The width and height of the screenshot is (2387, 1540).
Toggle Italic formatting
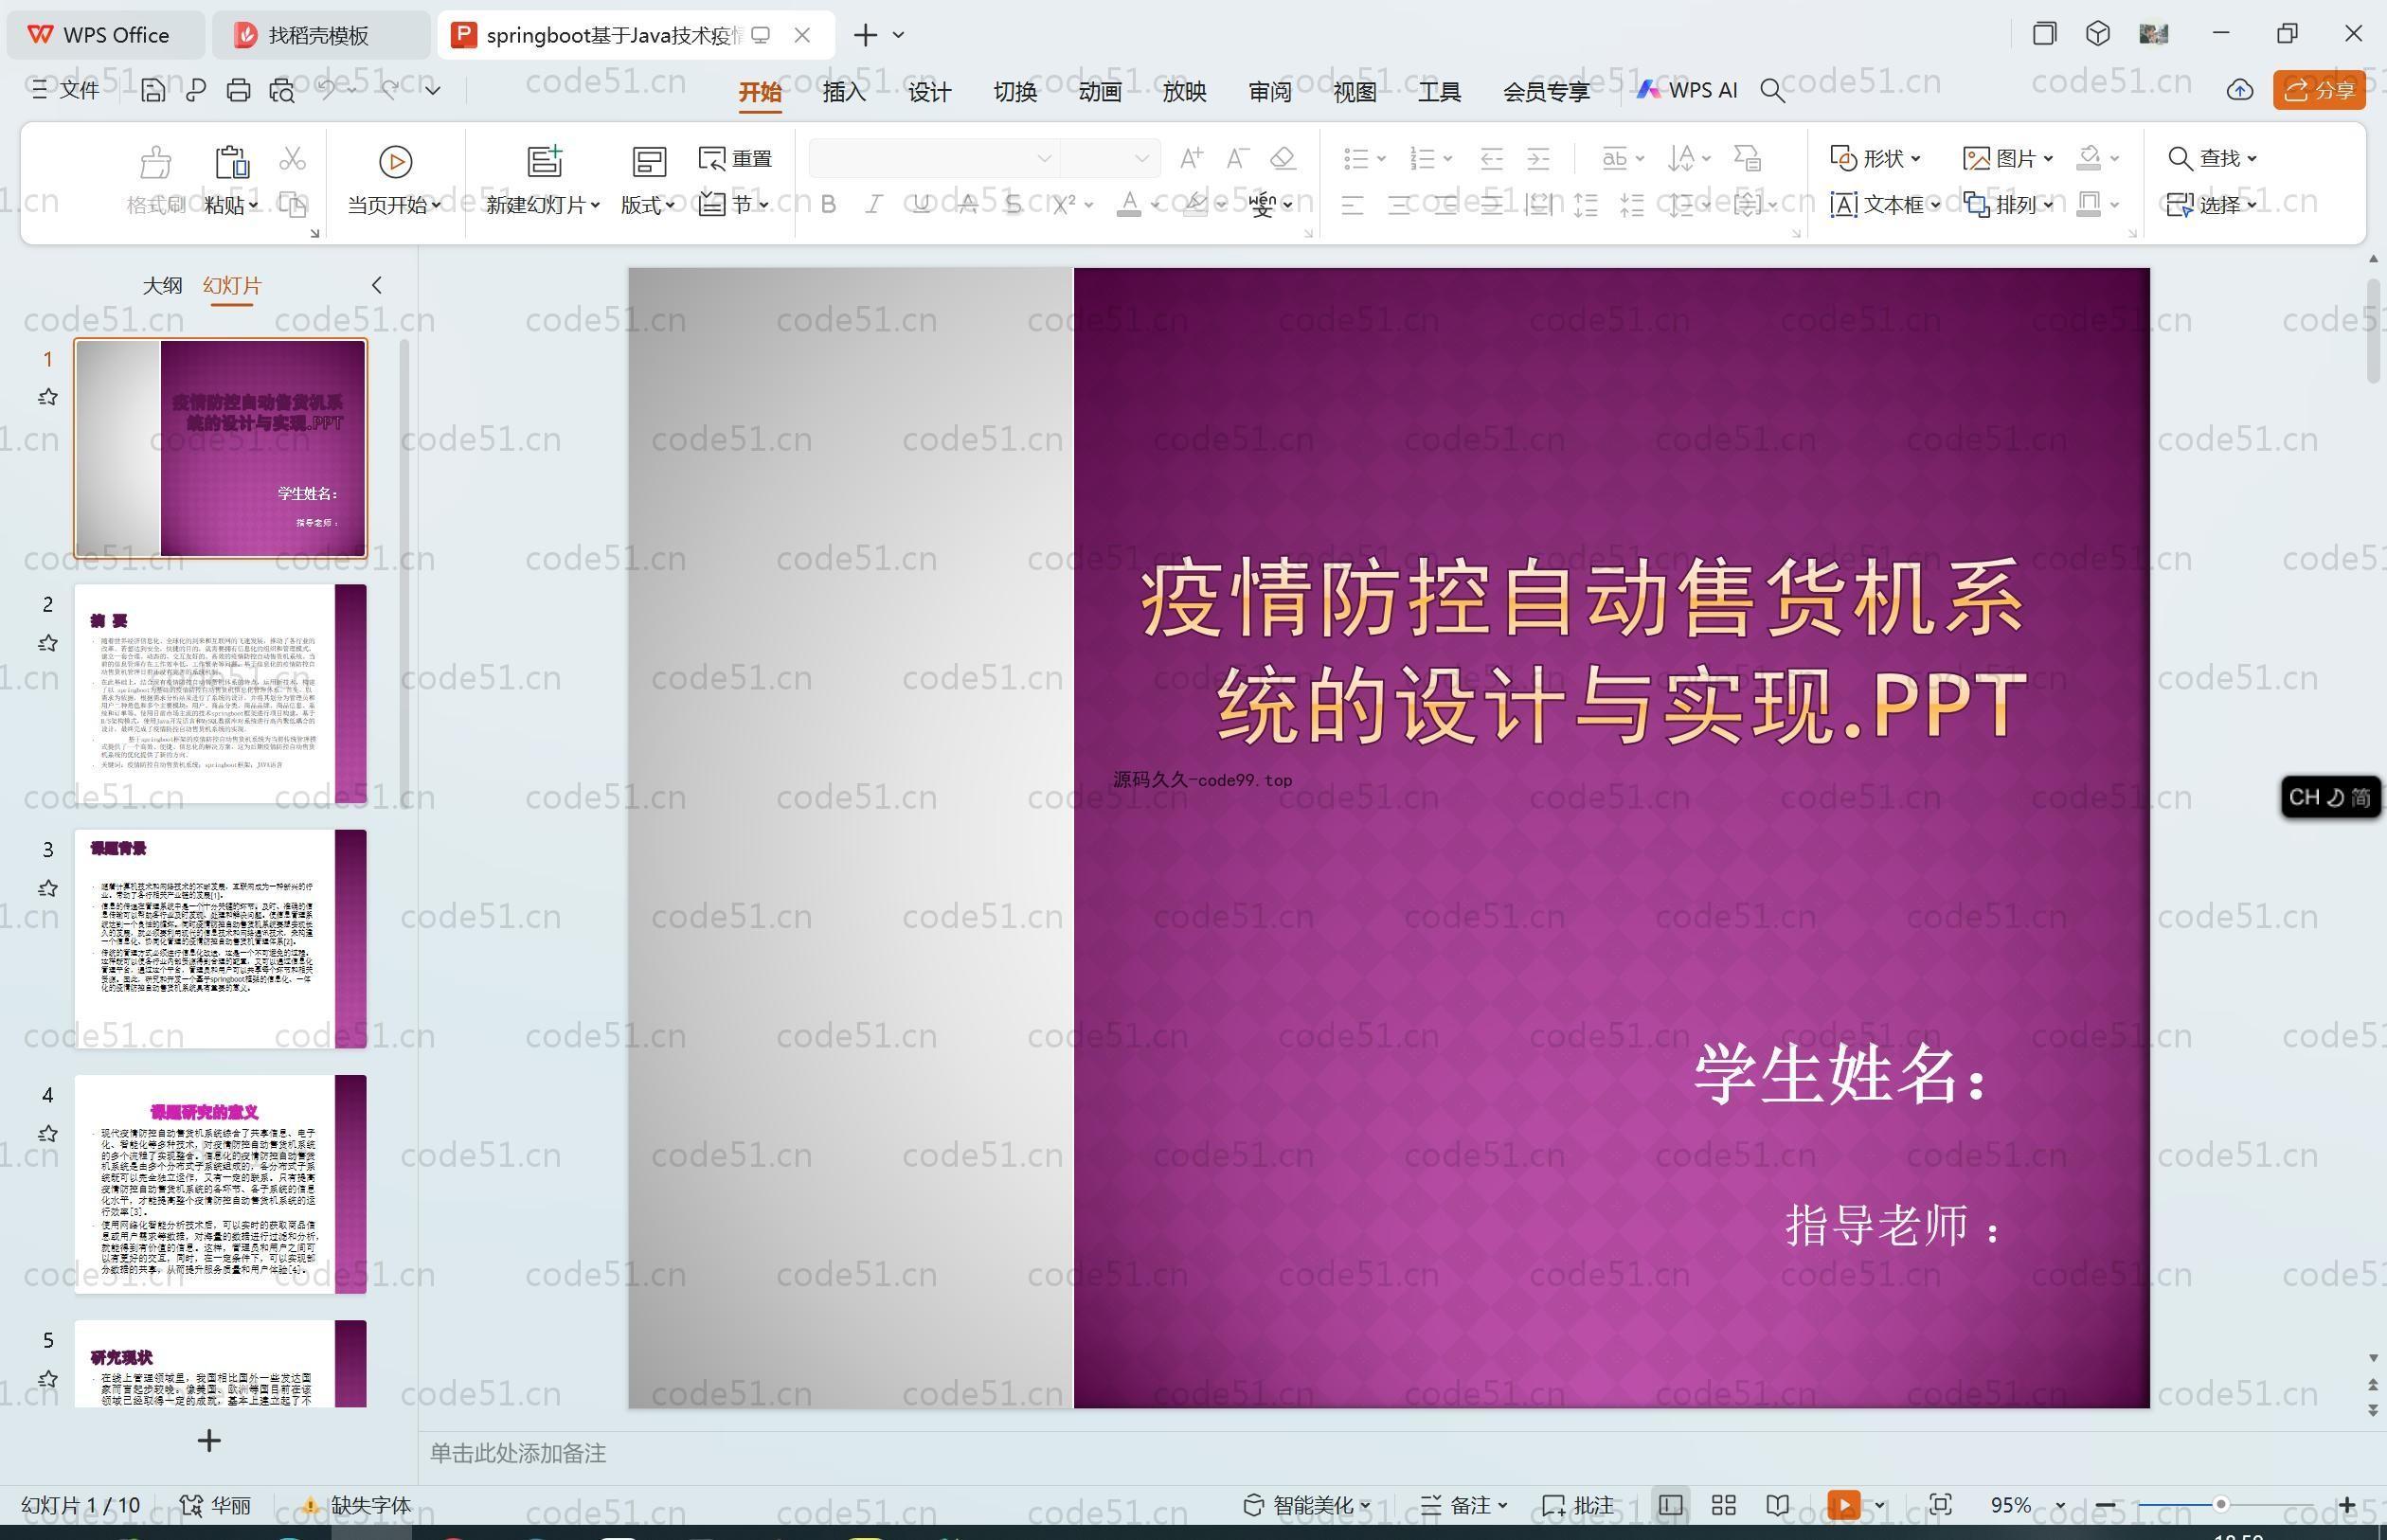pos(874,204)
